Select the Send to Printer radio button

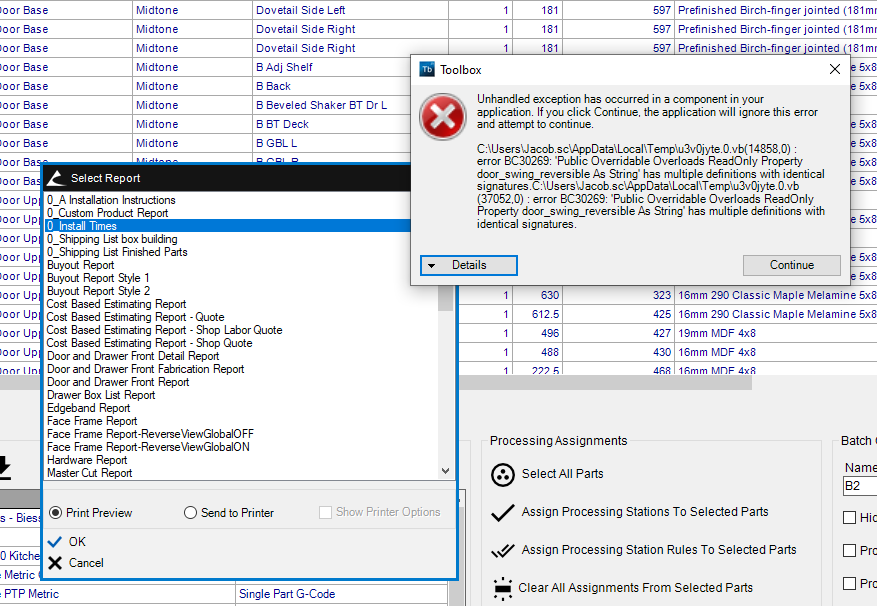pos(191,513)
